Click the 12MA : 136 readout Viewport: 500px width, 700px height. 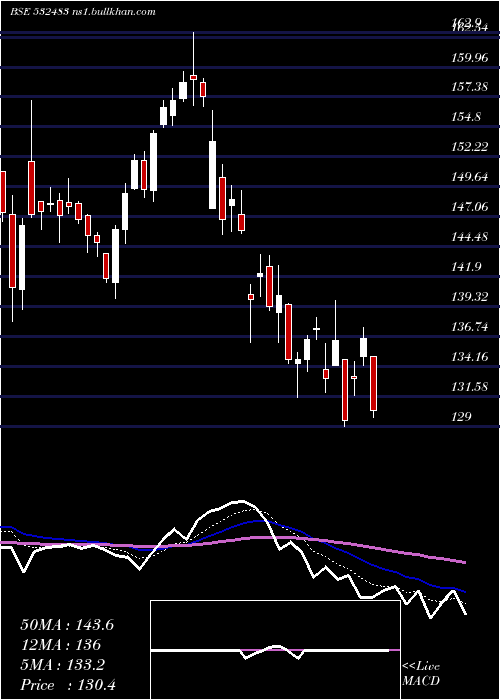click(x=60, y=645)
